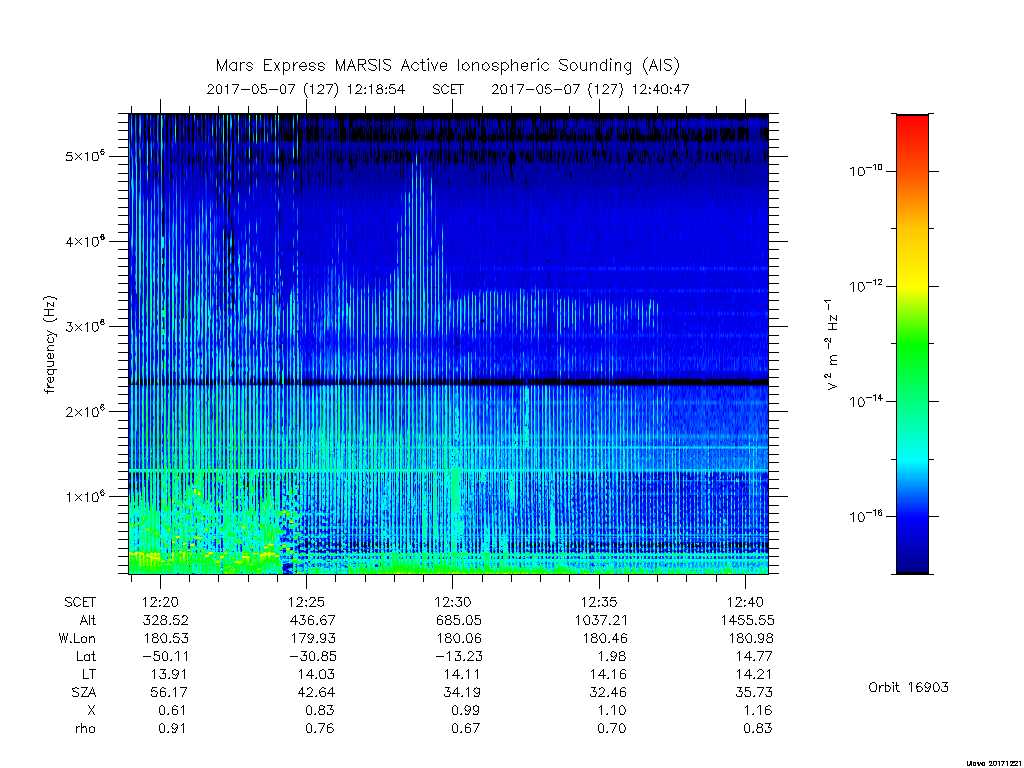The image size is (1024, 768).
Task: Click the "W.Lon" row label
Action: [x=77, y=638]
